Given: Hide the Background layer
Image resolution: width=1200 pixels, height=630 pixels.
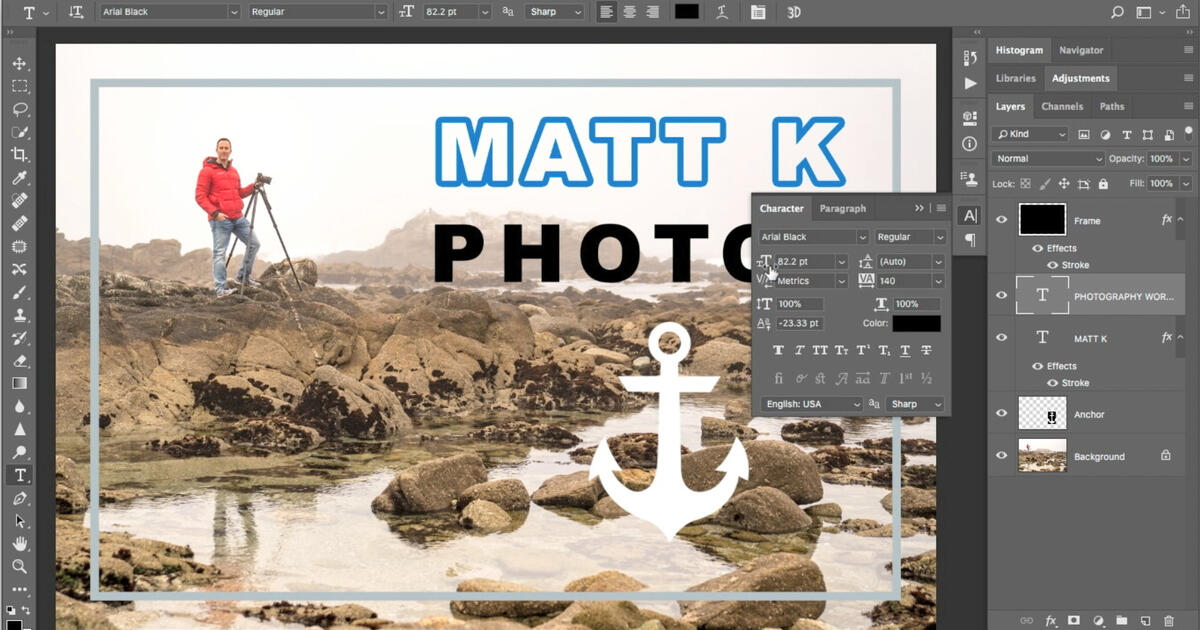Looking at the screenshot, I should coord(1001,456).
